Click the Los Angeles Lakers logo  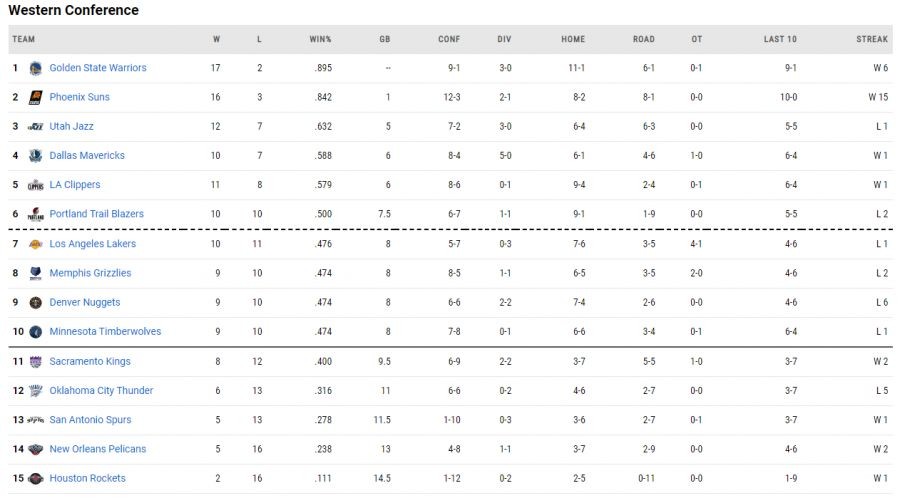(36, 244)
